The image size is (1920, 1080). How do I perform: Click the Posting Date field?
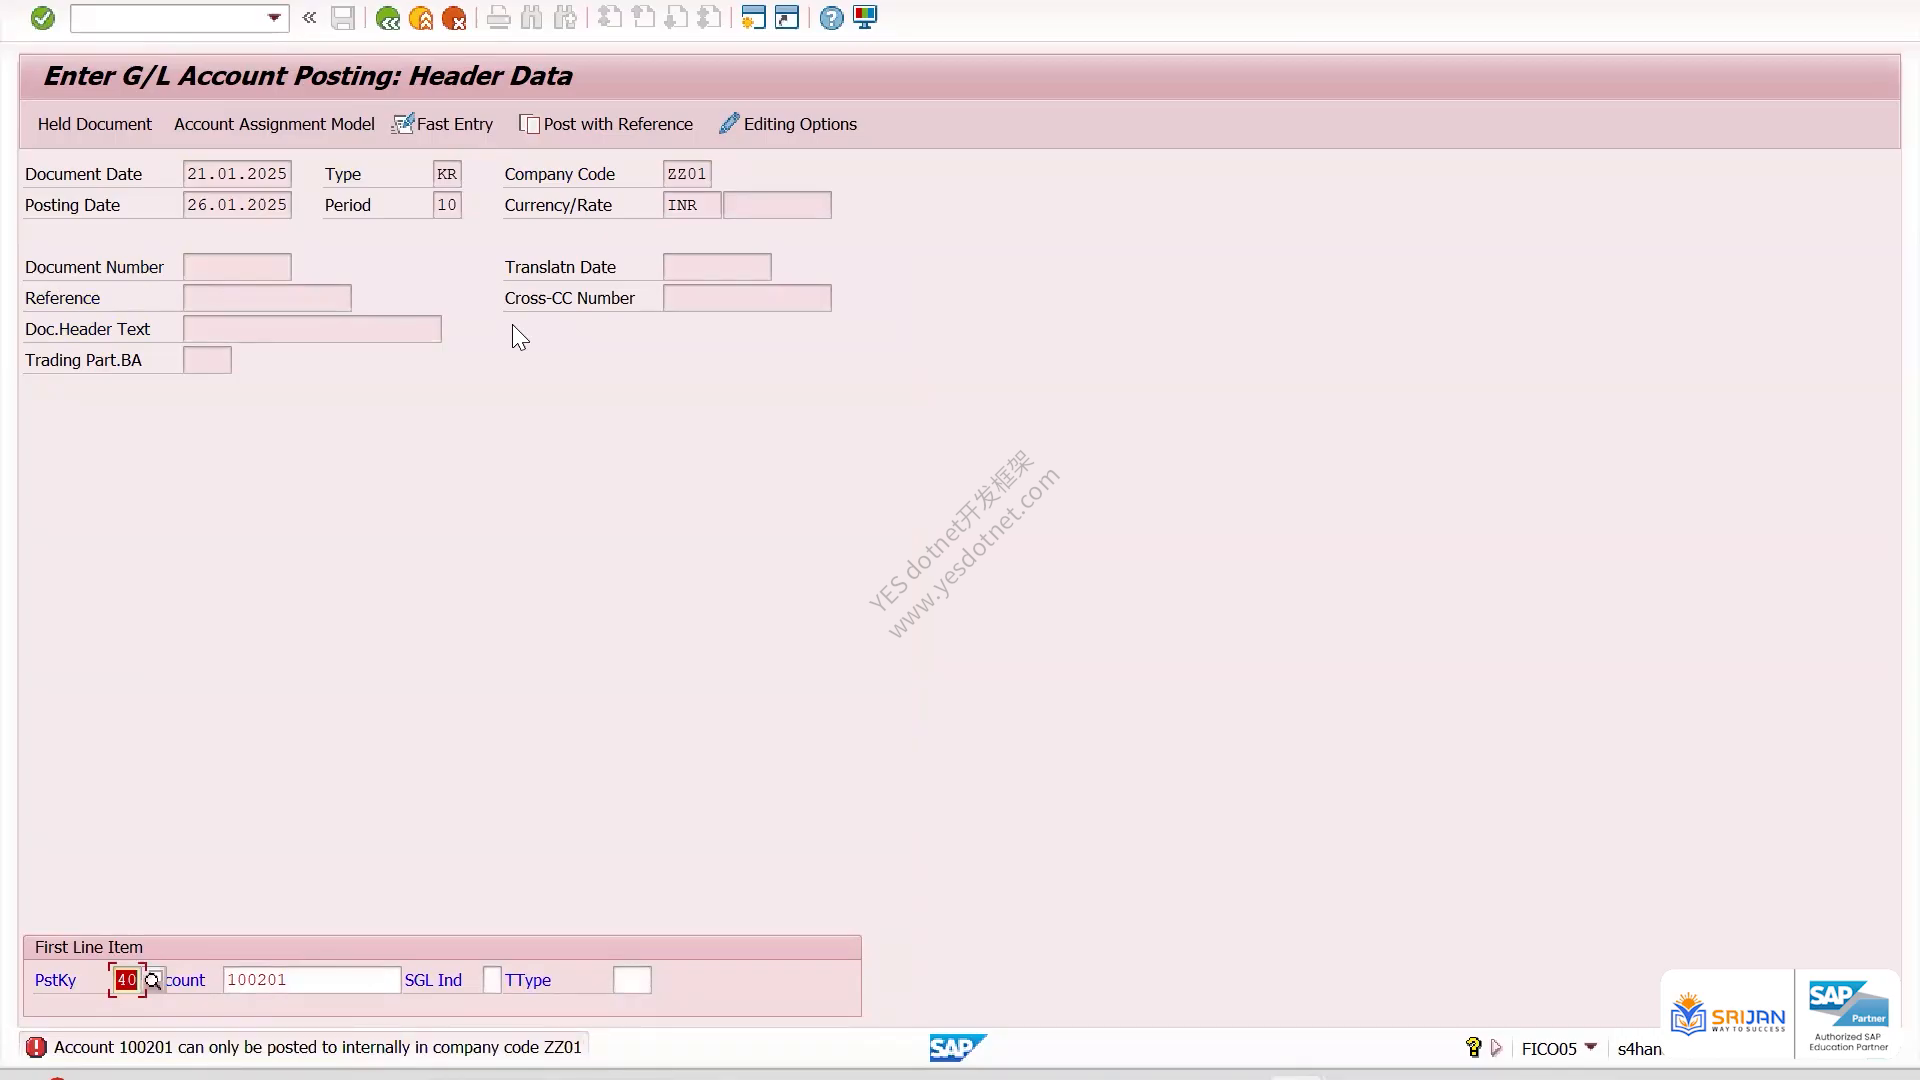237,205
